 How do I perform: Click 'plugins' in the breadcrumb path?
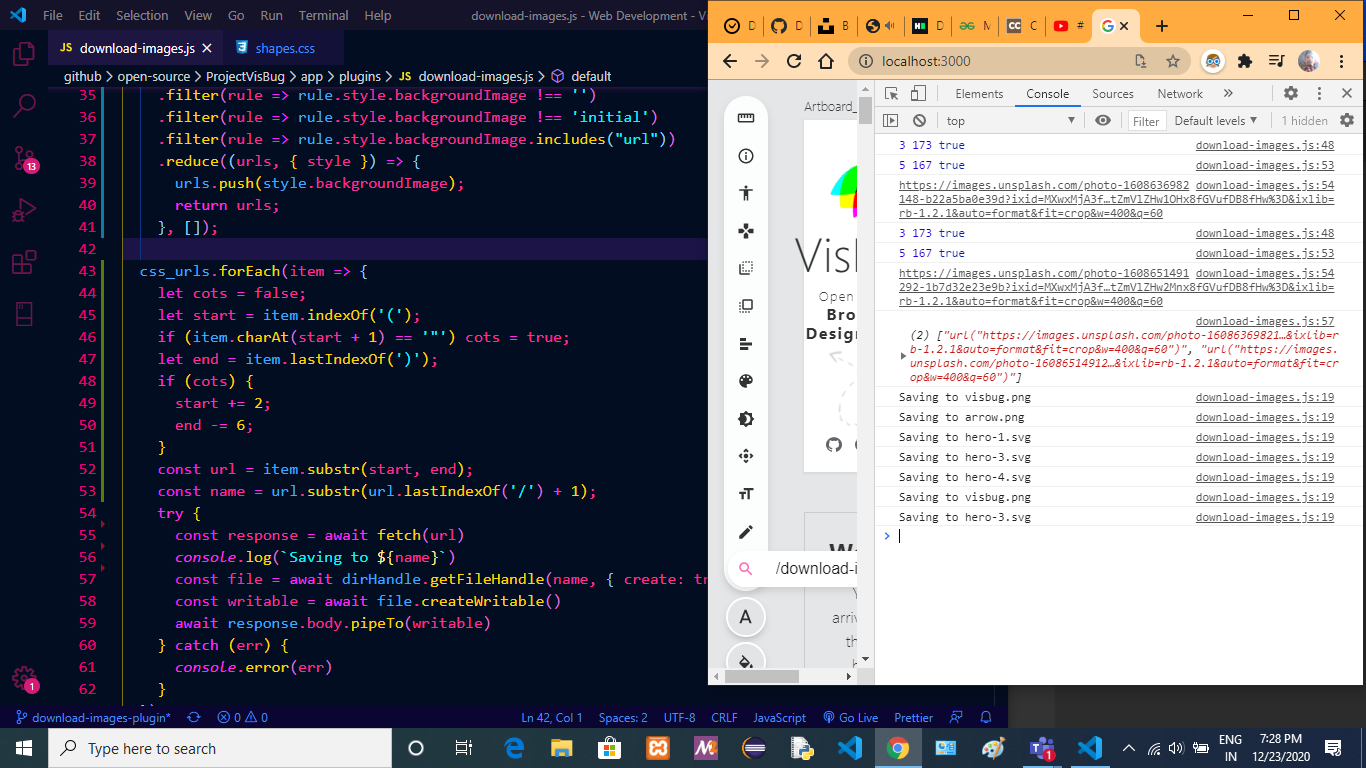pyautogui.click(x=359, y=76)
